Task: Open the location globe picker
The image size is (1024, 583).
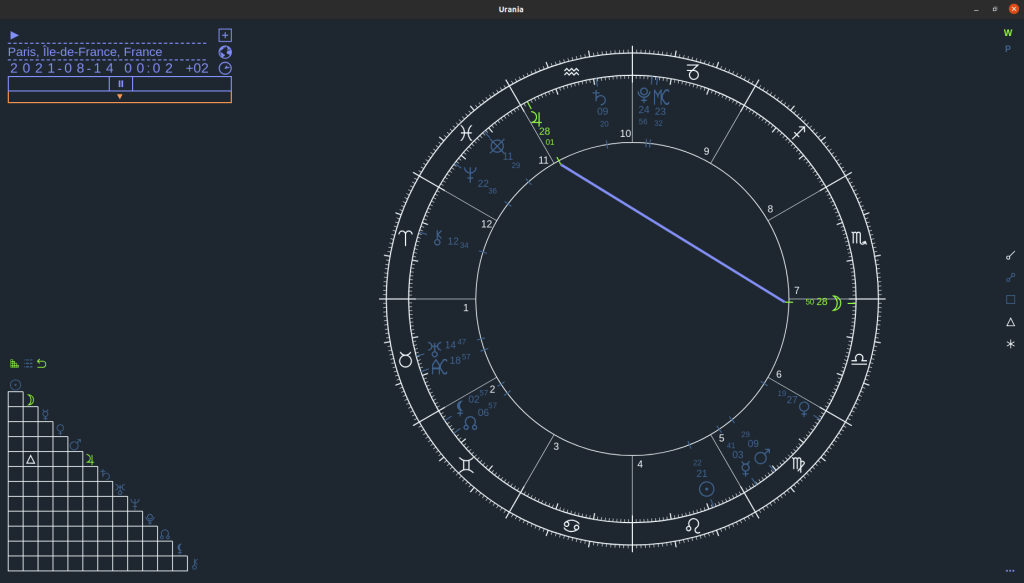Action: 224,52
